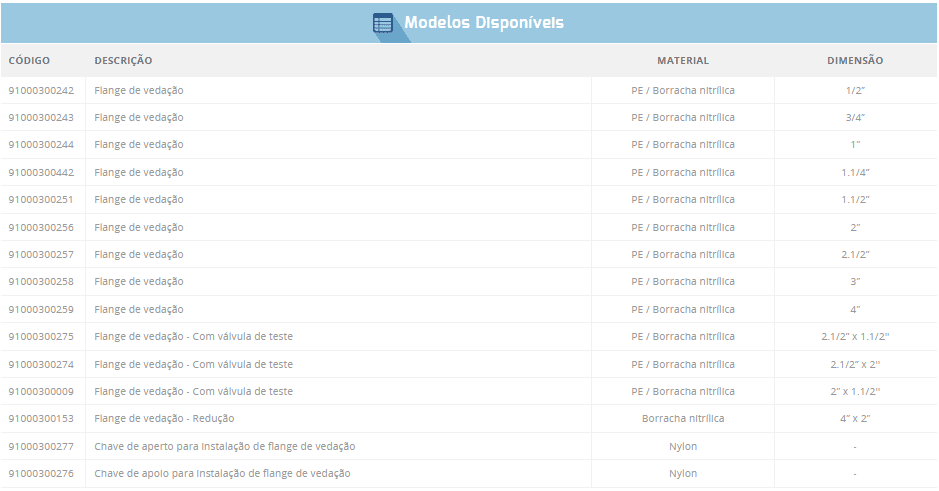Select code 91000300442 in the table

tap(41, 173)
